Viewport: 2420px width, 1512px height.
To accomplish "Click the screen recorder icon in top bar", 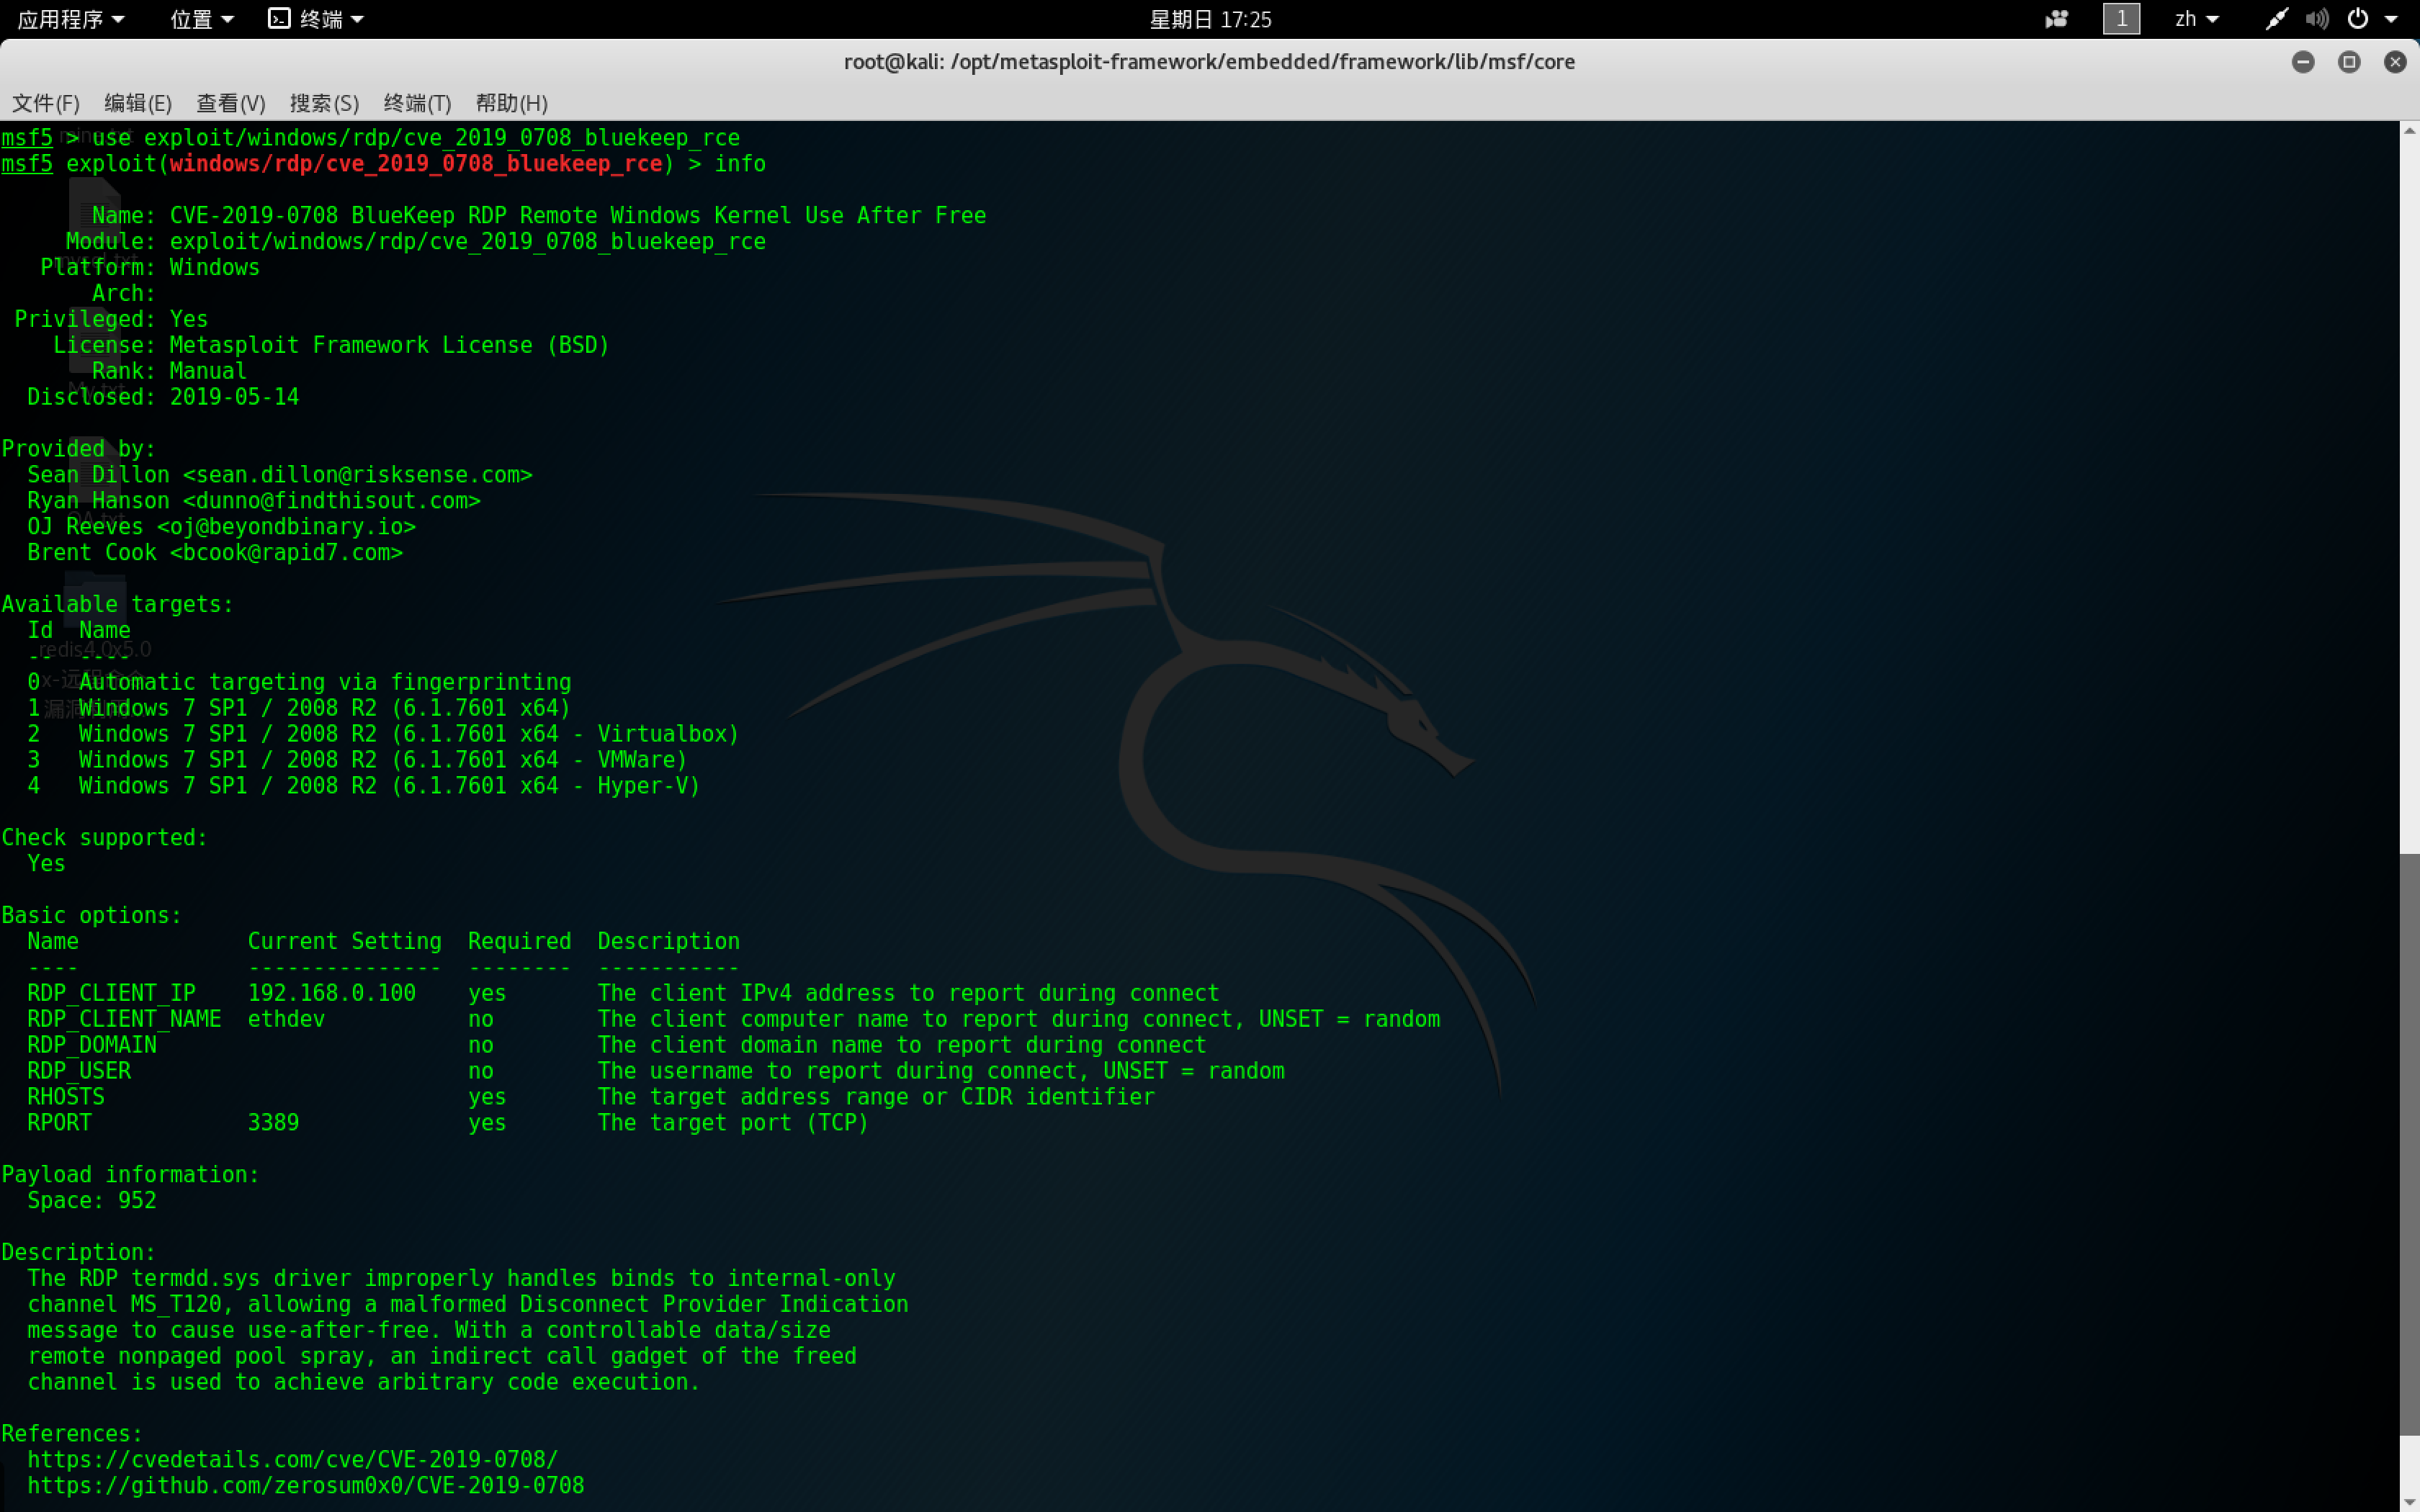I will click(x=2056, y=19).
